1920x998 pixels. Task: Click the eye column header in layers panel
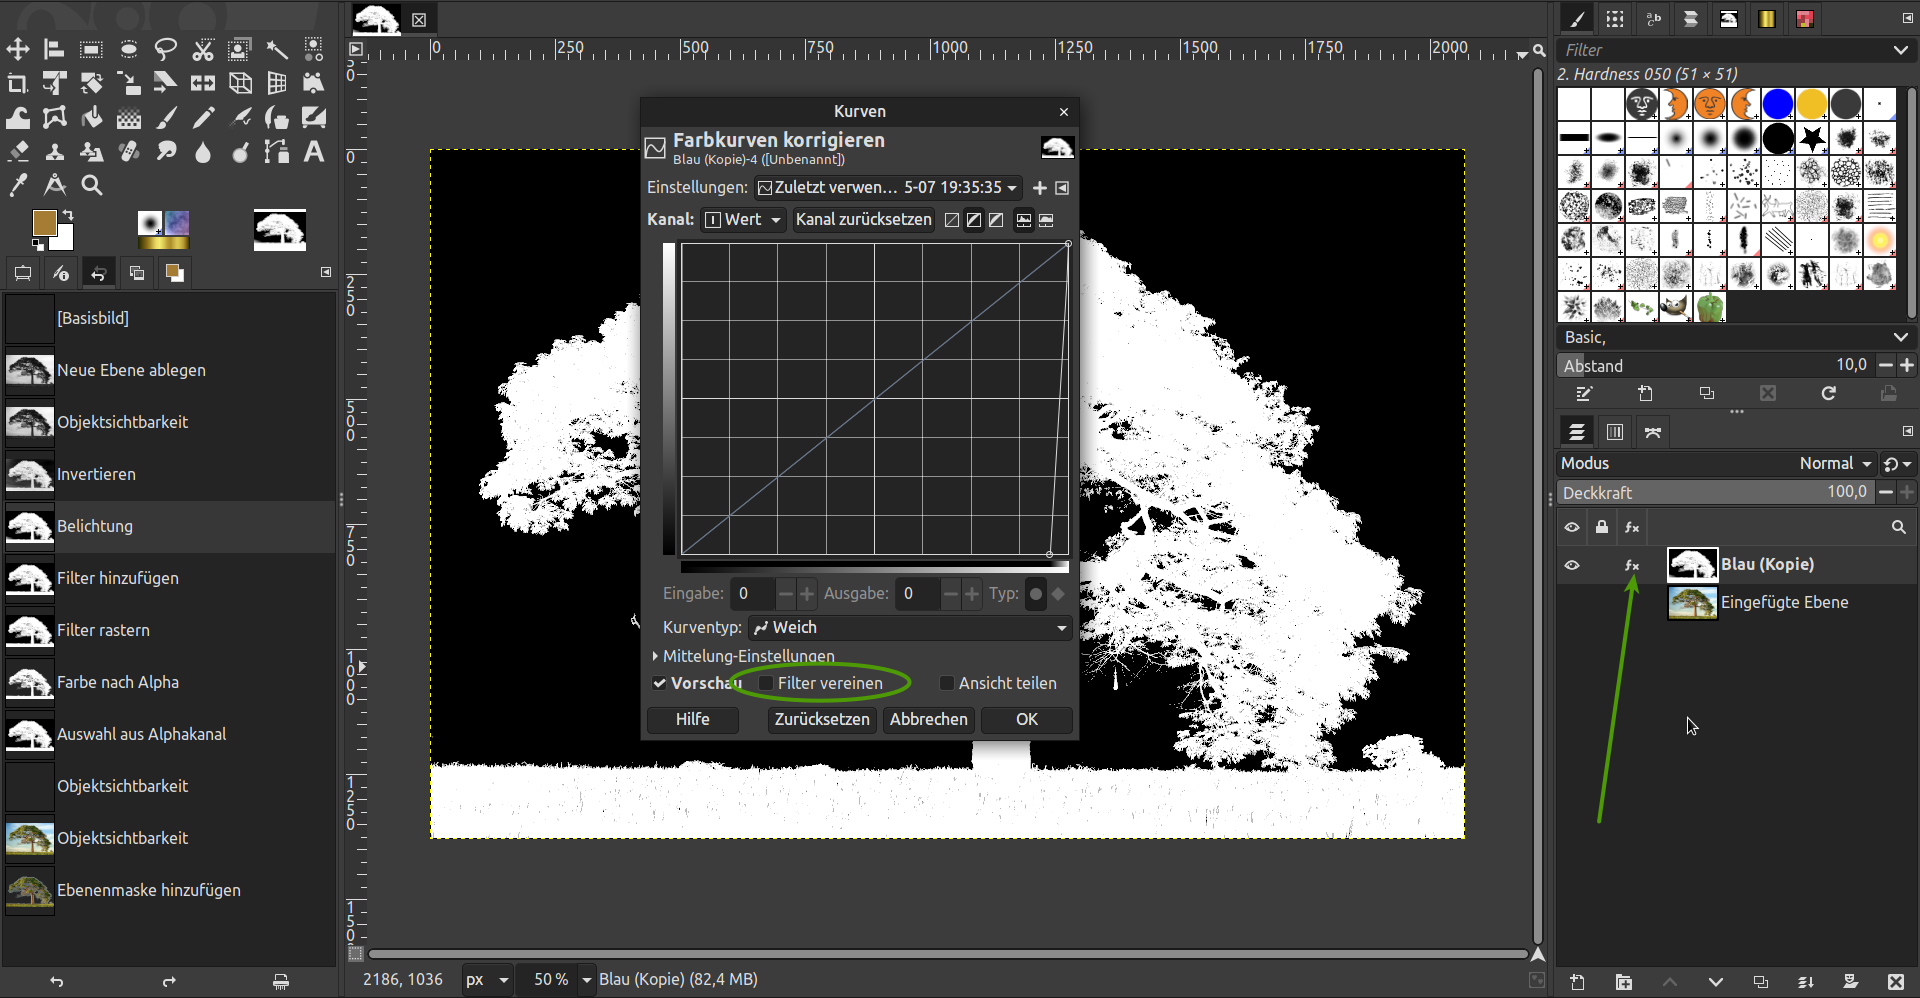coord(1572,527)
